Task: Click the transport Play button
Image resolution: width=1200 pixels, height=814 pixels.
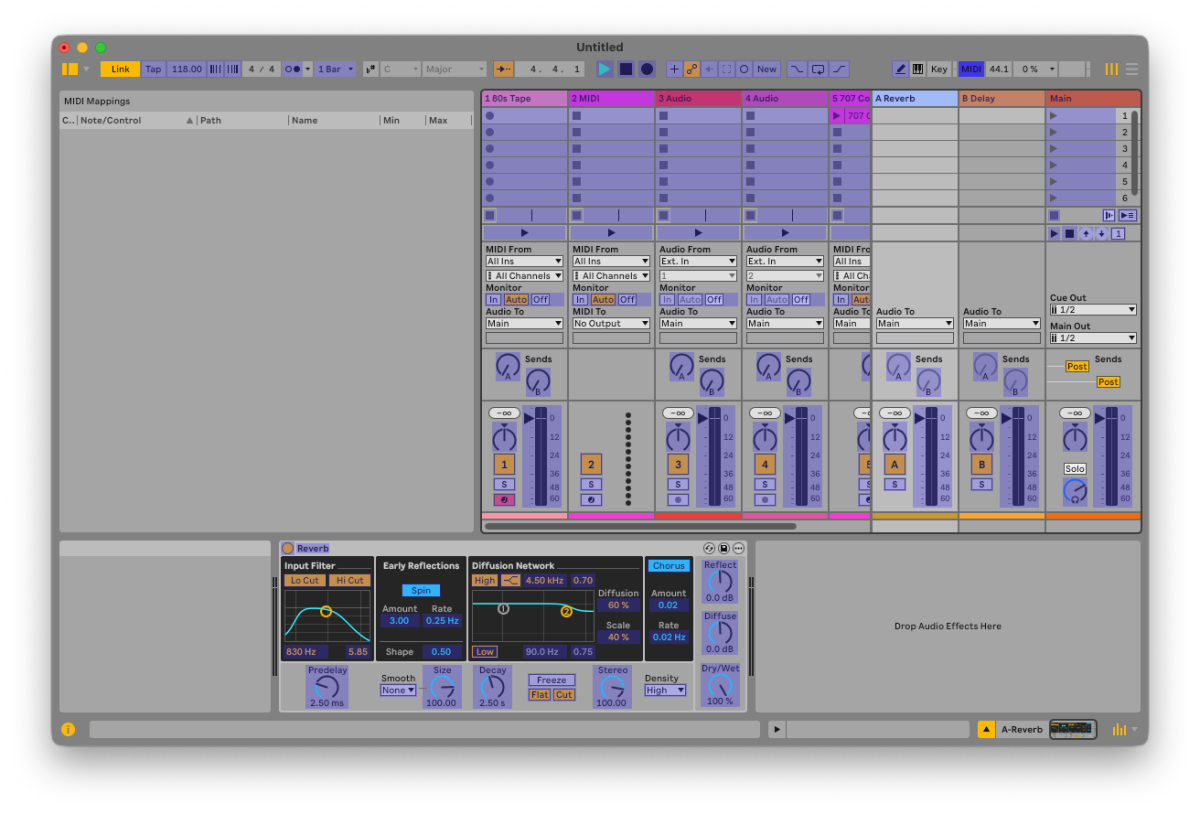Action: coord(605,69)
